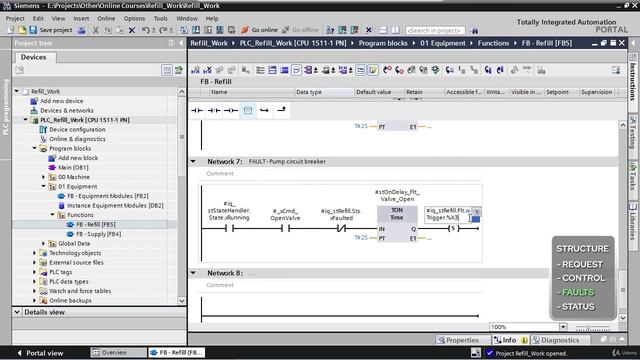Viewport: 640px width, 360px height.
Task: Expand the Technology objects node
Action: pyautogui.click(x=35, y=253)
